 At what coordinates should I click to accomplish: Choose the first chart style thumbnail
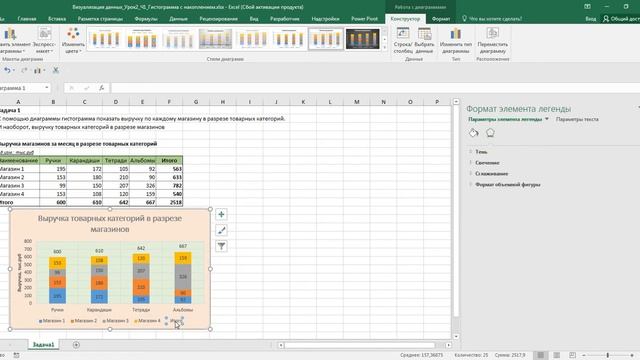[x=105, y=39]
